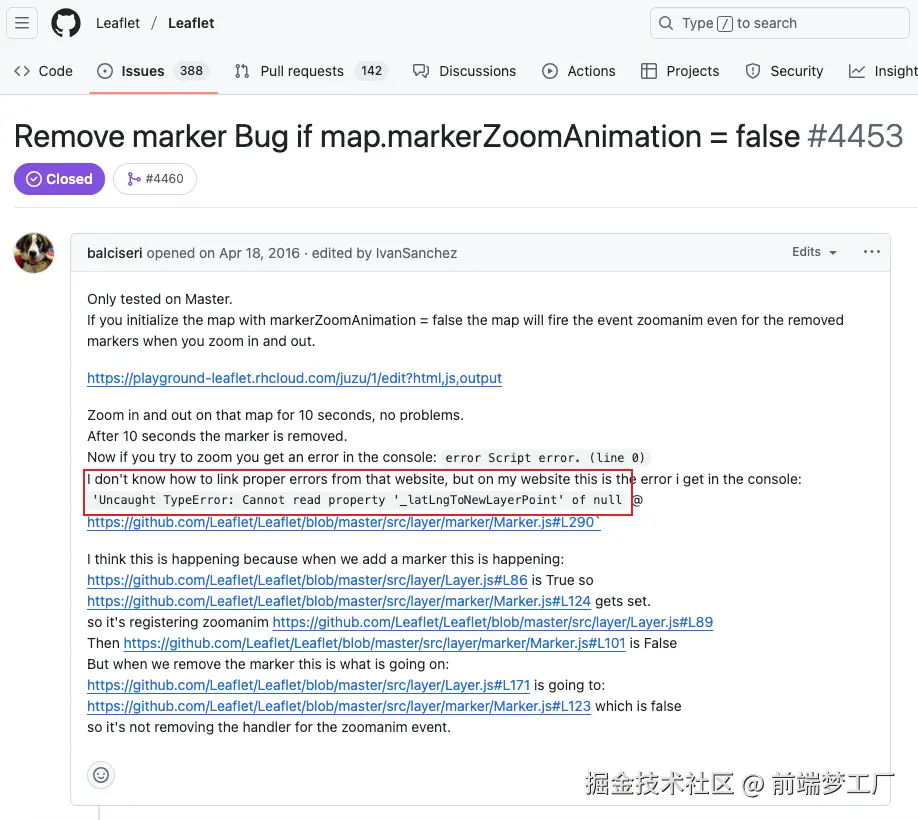This screenshot has width=918, height=820.
Task: Focus the Type to search field
Action: pyautogui.click(x=779, y=23)
